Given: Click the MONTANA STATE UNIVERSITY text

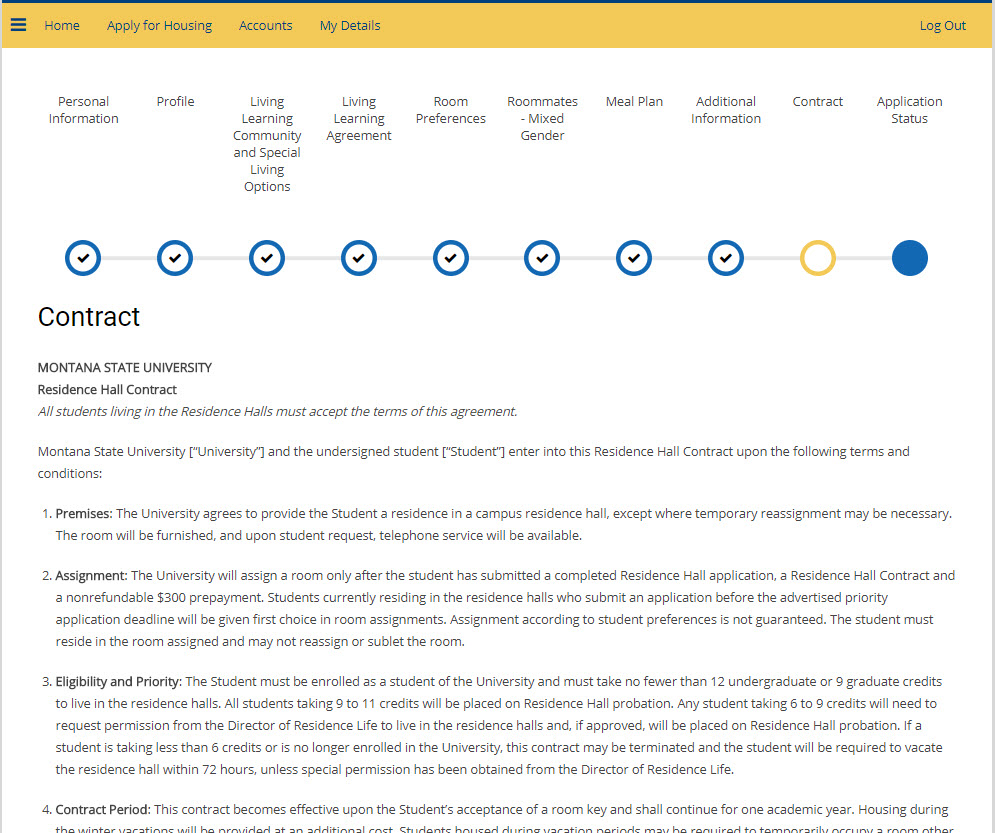Looking at the screenshot, I should point(125,368).
